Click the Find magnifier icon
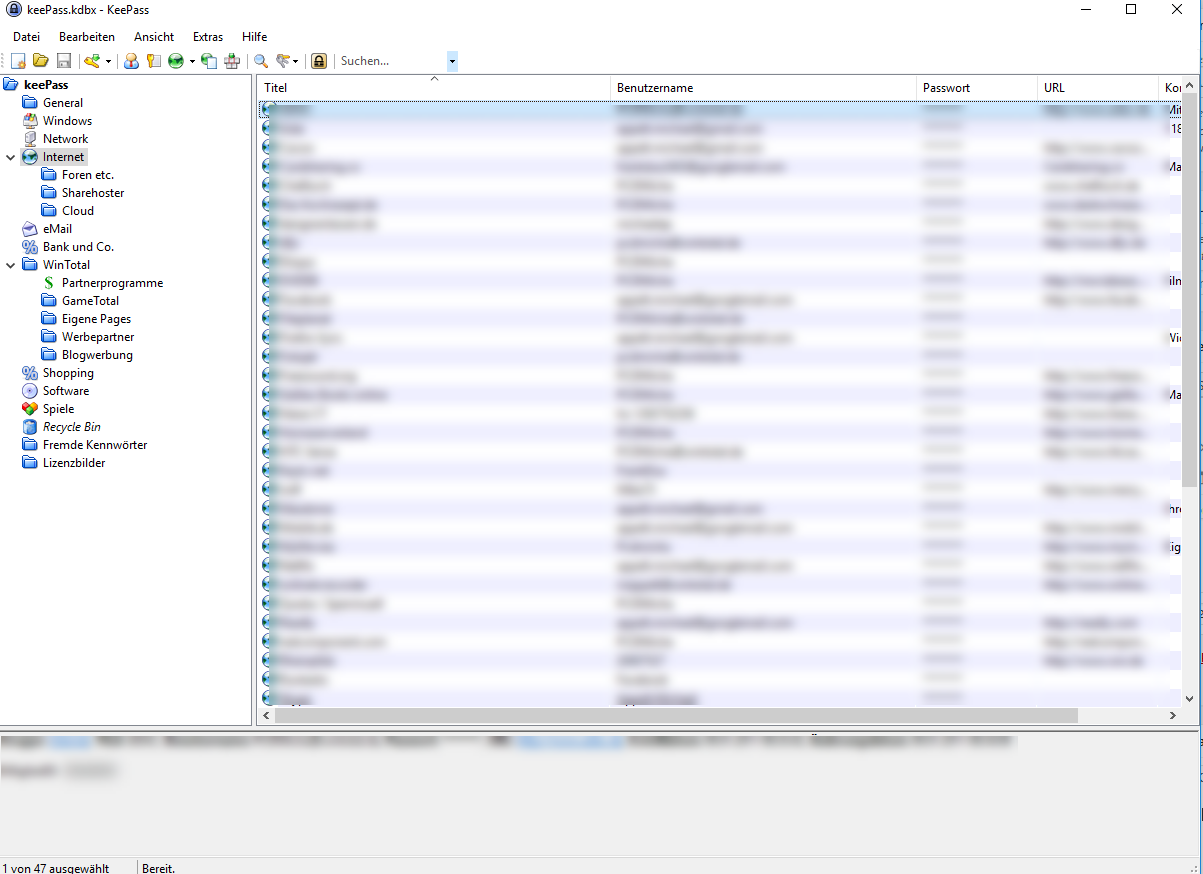Screen dimensions: 1203x874 click(x=261, y=61)
